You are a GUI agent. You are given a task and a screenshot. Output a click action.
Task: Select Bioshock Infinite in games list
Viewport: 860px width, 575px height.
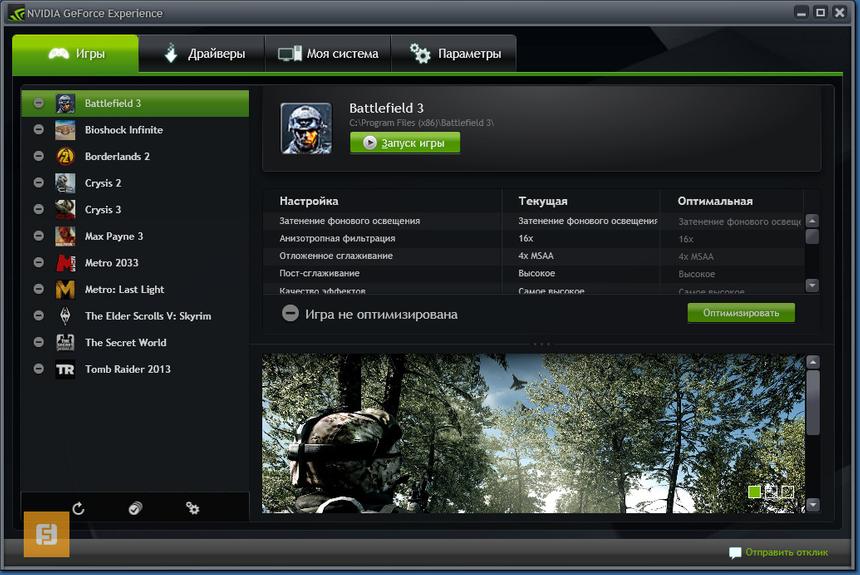pos(135,130)
